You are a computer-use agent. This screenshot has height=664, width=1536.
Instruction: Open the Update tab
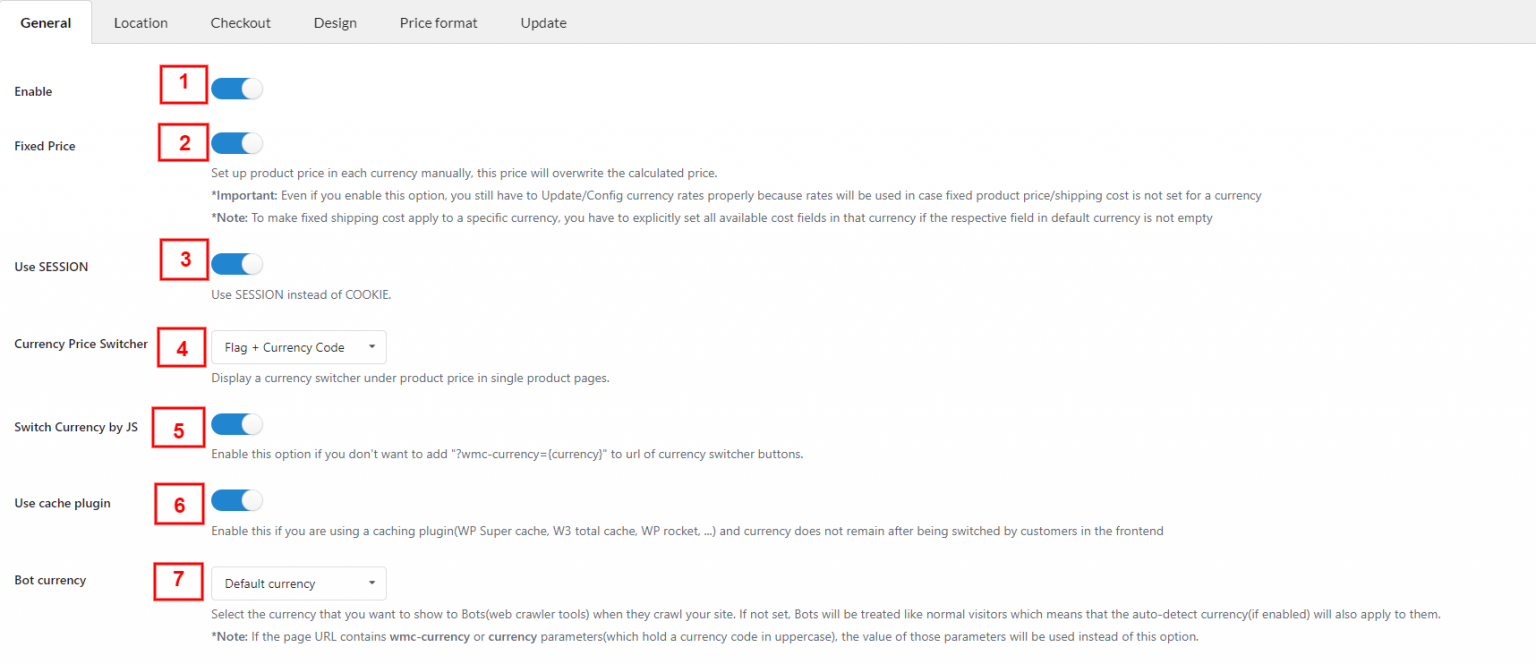543,23
